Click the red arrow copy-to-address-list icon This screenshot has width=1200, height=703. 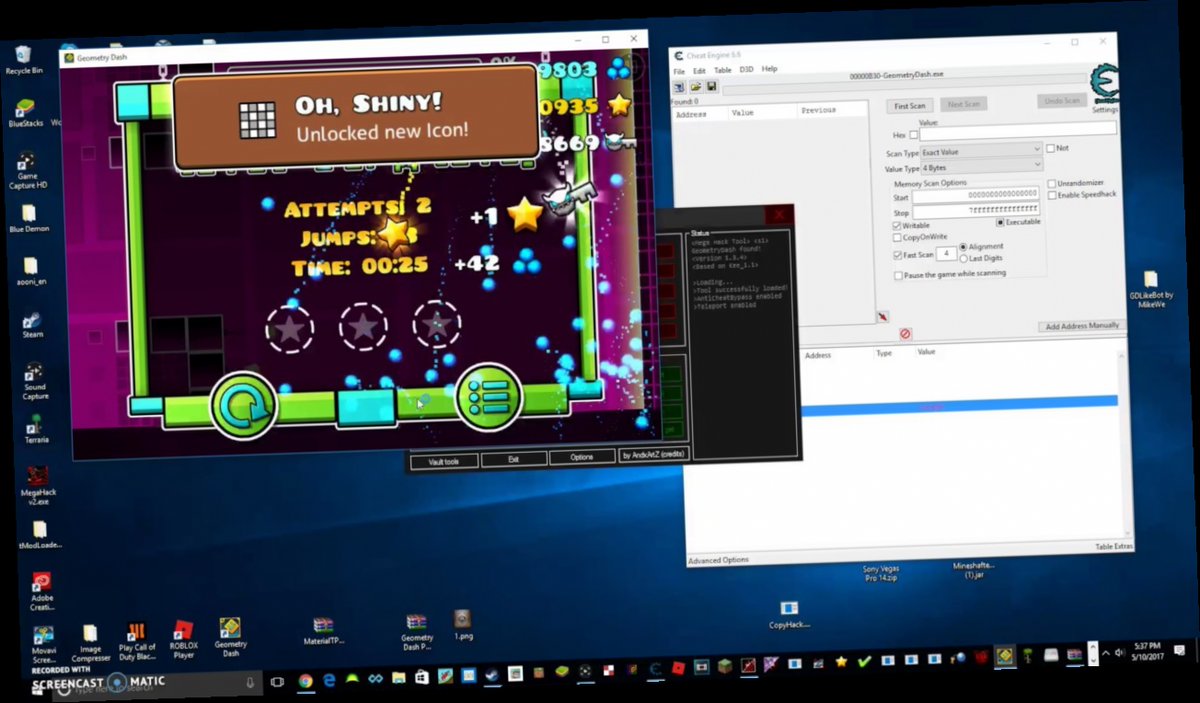pos(882,316)
